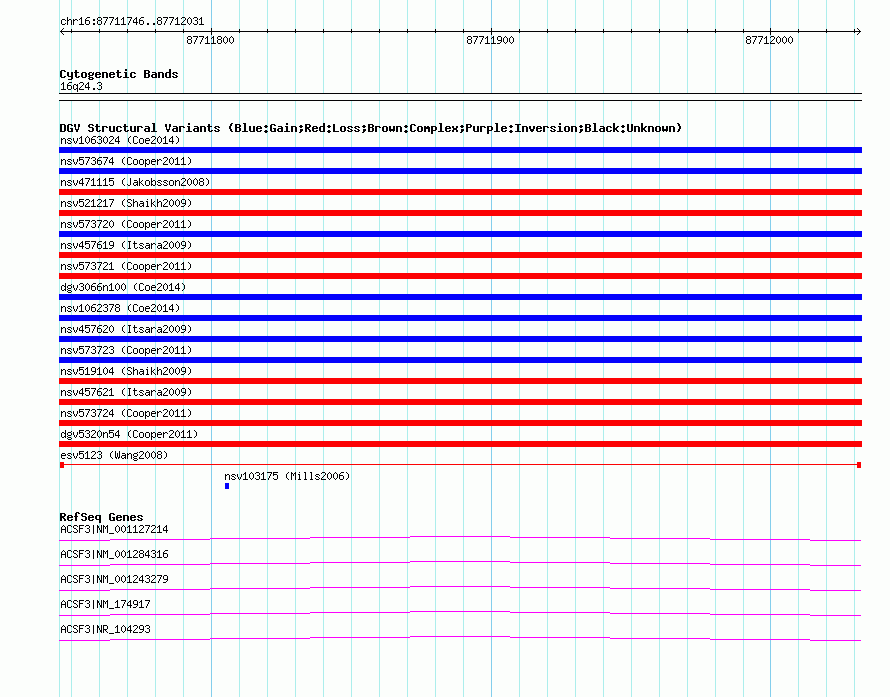Screen dimensions: 890x697
Task: Click the DGV Structural Variants track title
Action: pyautogui.click(x=371, y=128)
